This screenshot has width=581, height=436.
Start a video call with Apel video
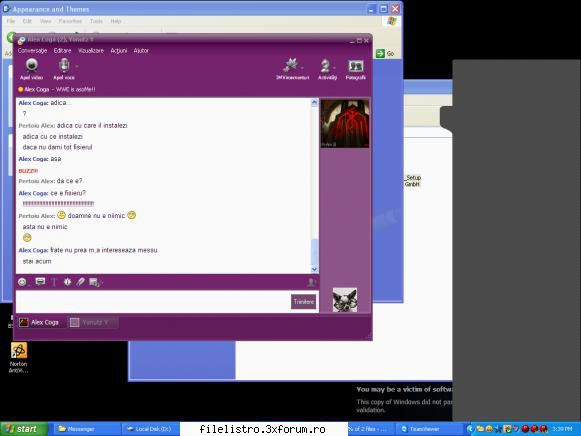[31, 69]
